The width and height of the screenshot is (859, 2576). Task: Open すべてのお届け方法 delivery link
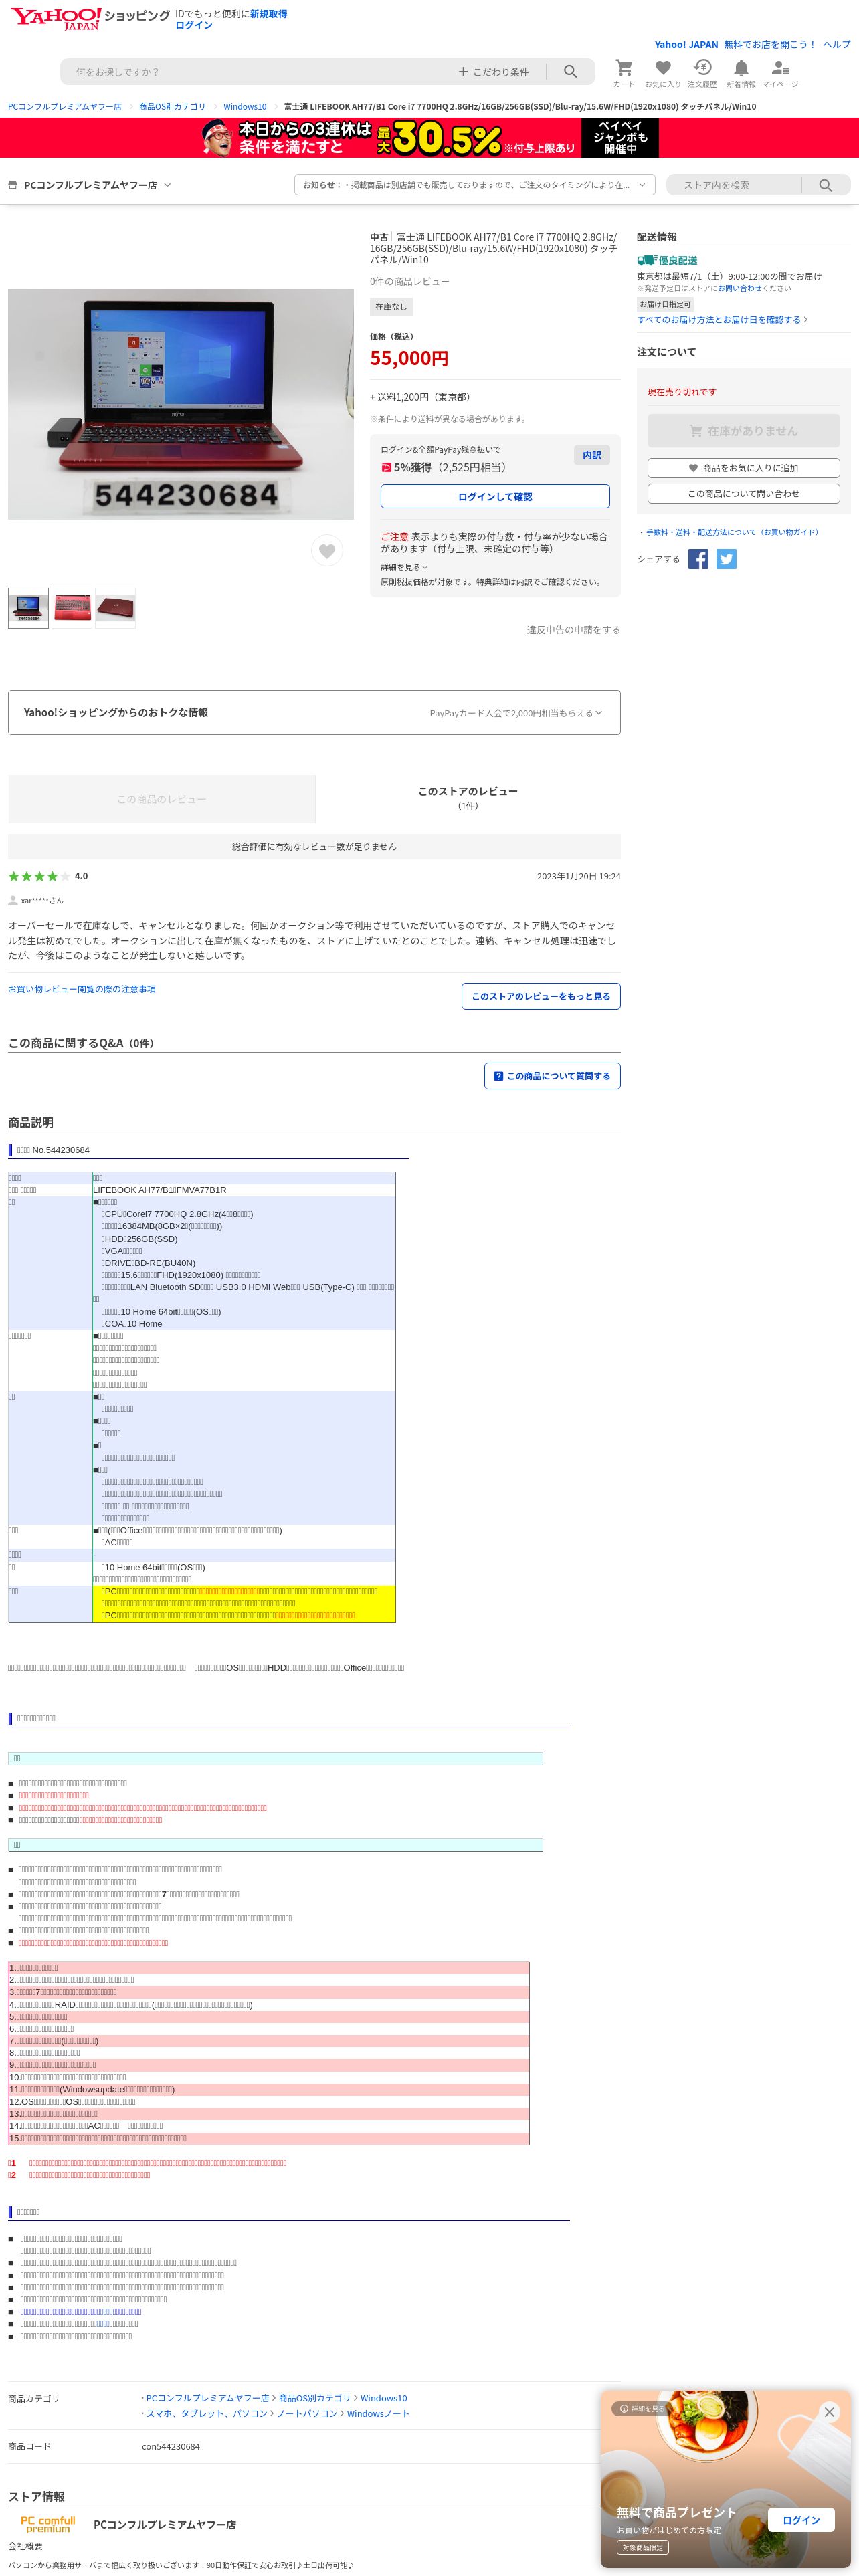coord(722,320)
